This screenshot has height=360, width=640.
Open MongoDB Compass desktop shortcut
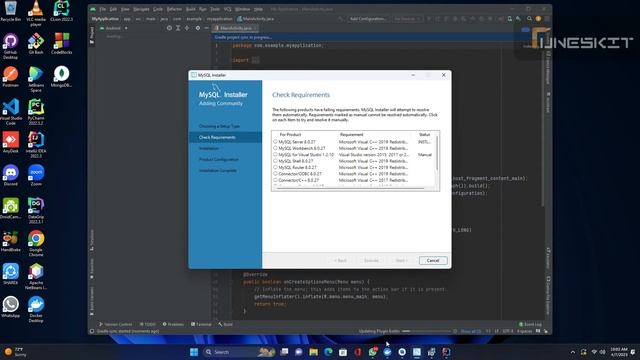click(x=62, y=77)
